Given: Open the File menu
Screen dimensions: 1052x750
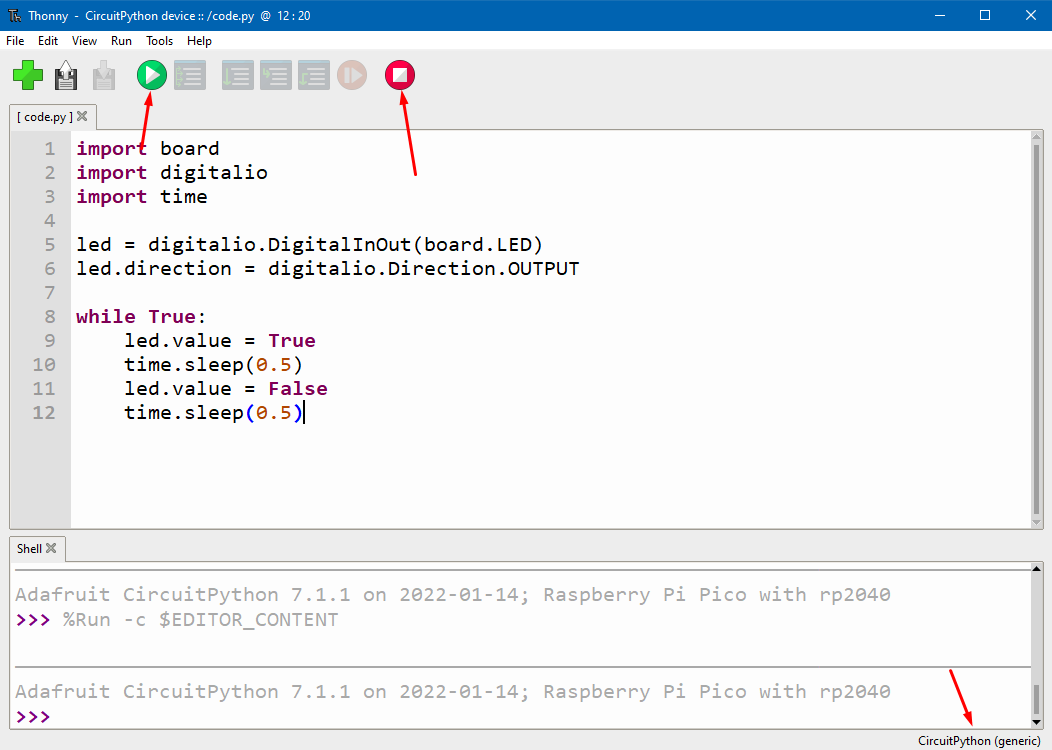Looking at the screenshot, I should (x=15, y=40).
